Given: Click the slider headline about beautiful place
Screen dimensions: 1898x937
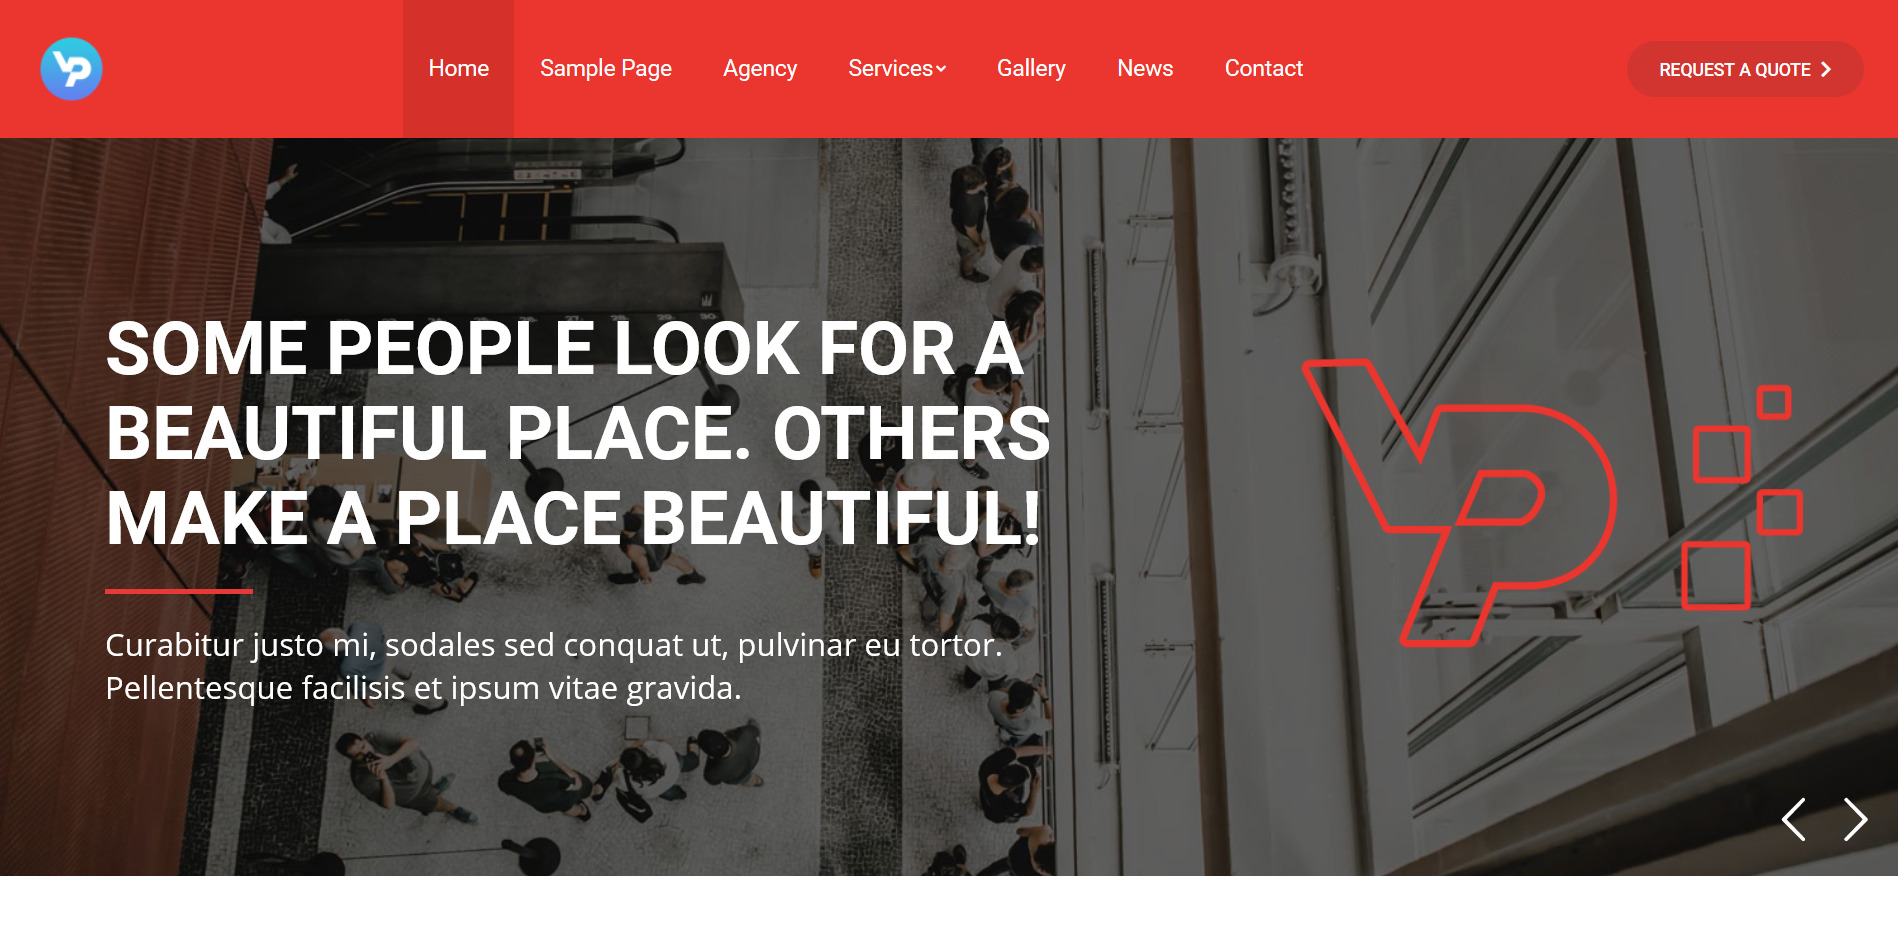Looking at the screenshot, I should (578, 433).
